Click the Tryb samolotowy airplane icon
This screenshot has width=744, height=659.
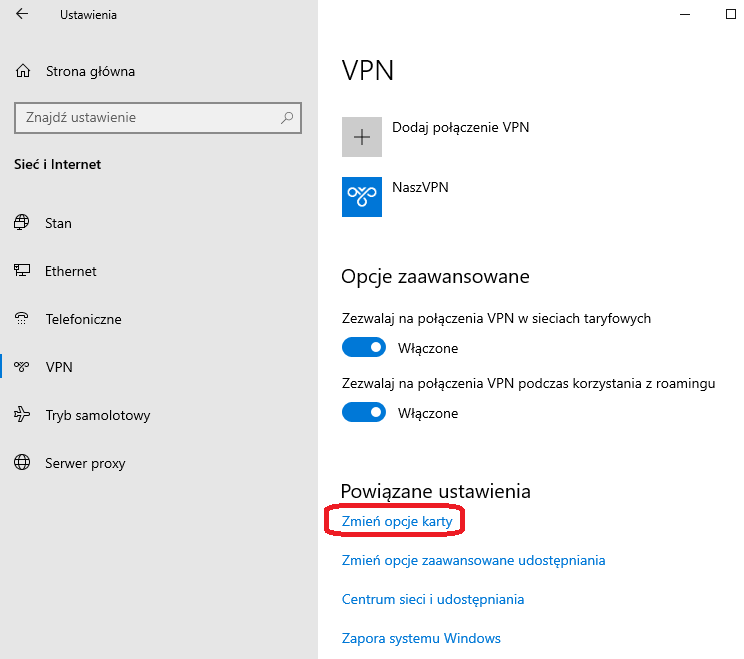tap(22, 415)
